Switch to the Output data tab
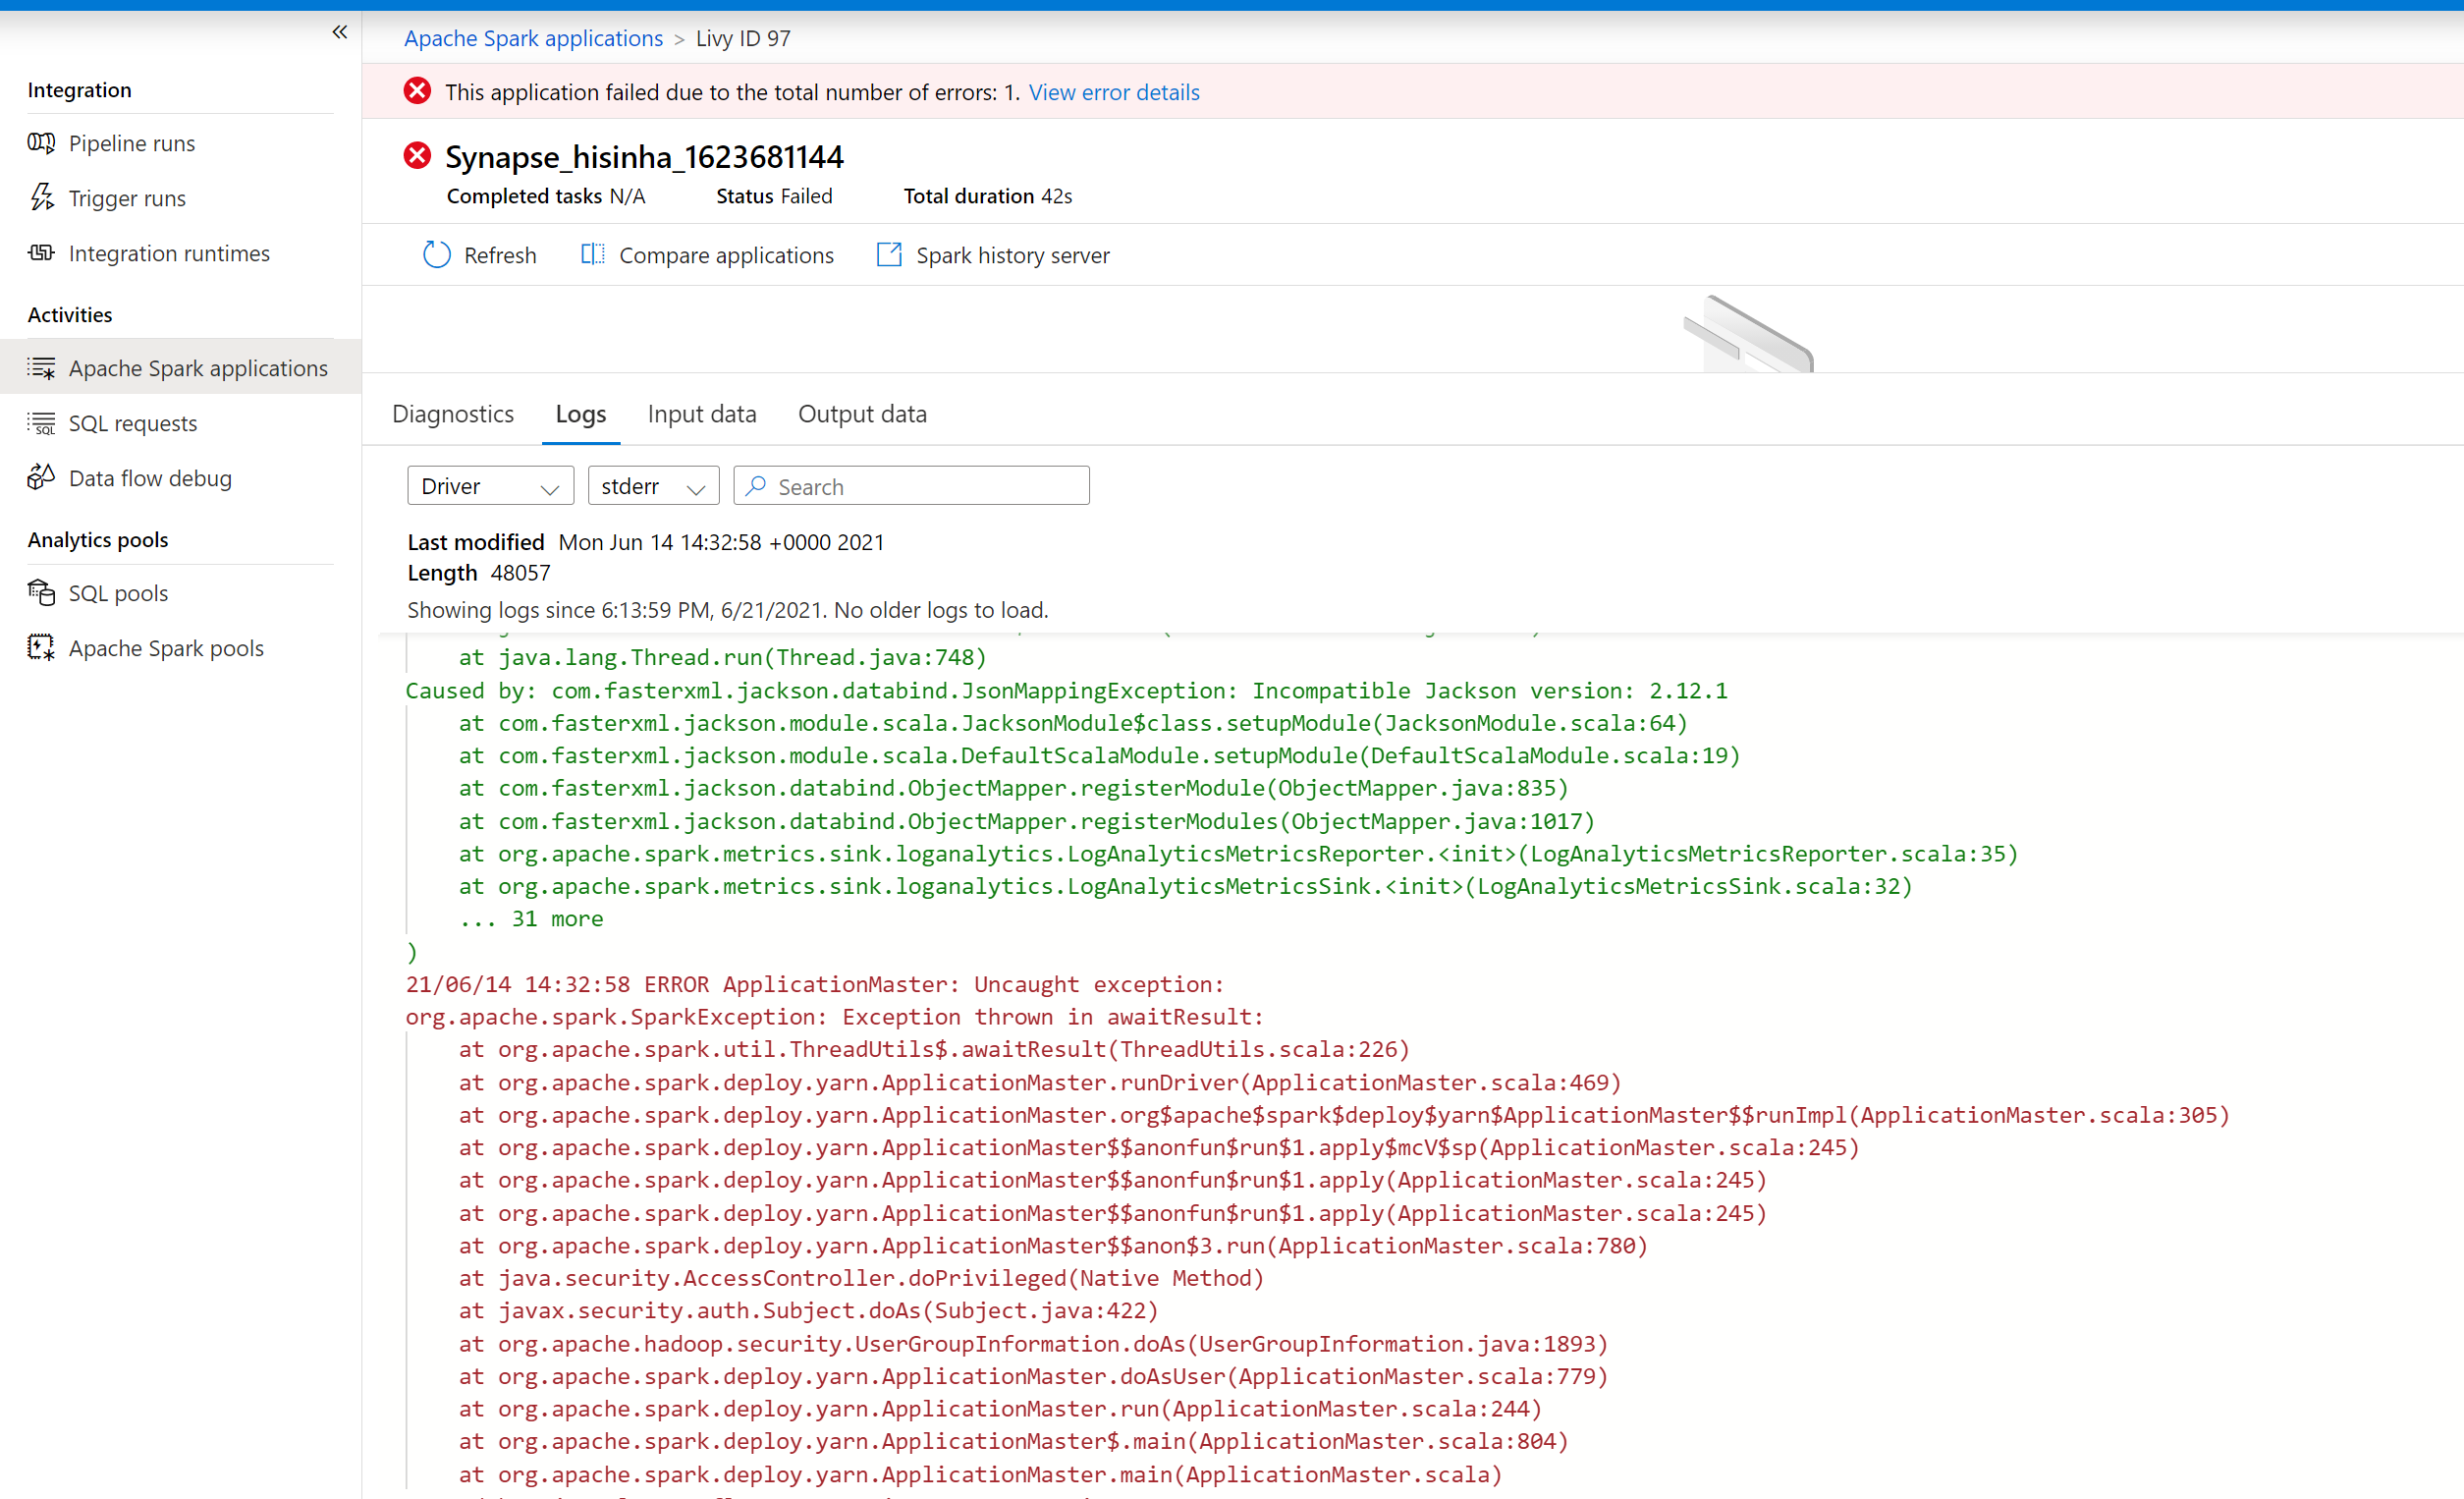Screen dimensions: 2464x1499 (862, 413)
